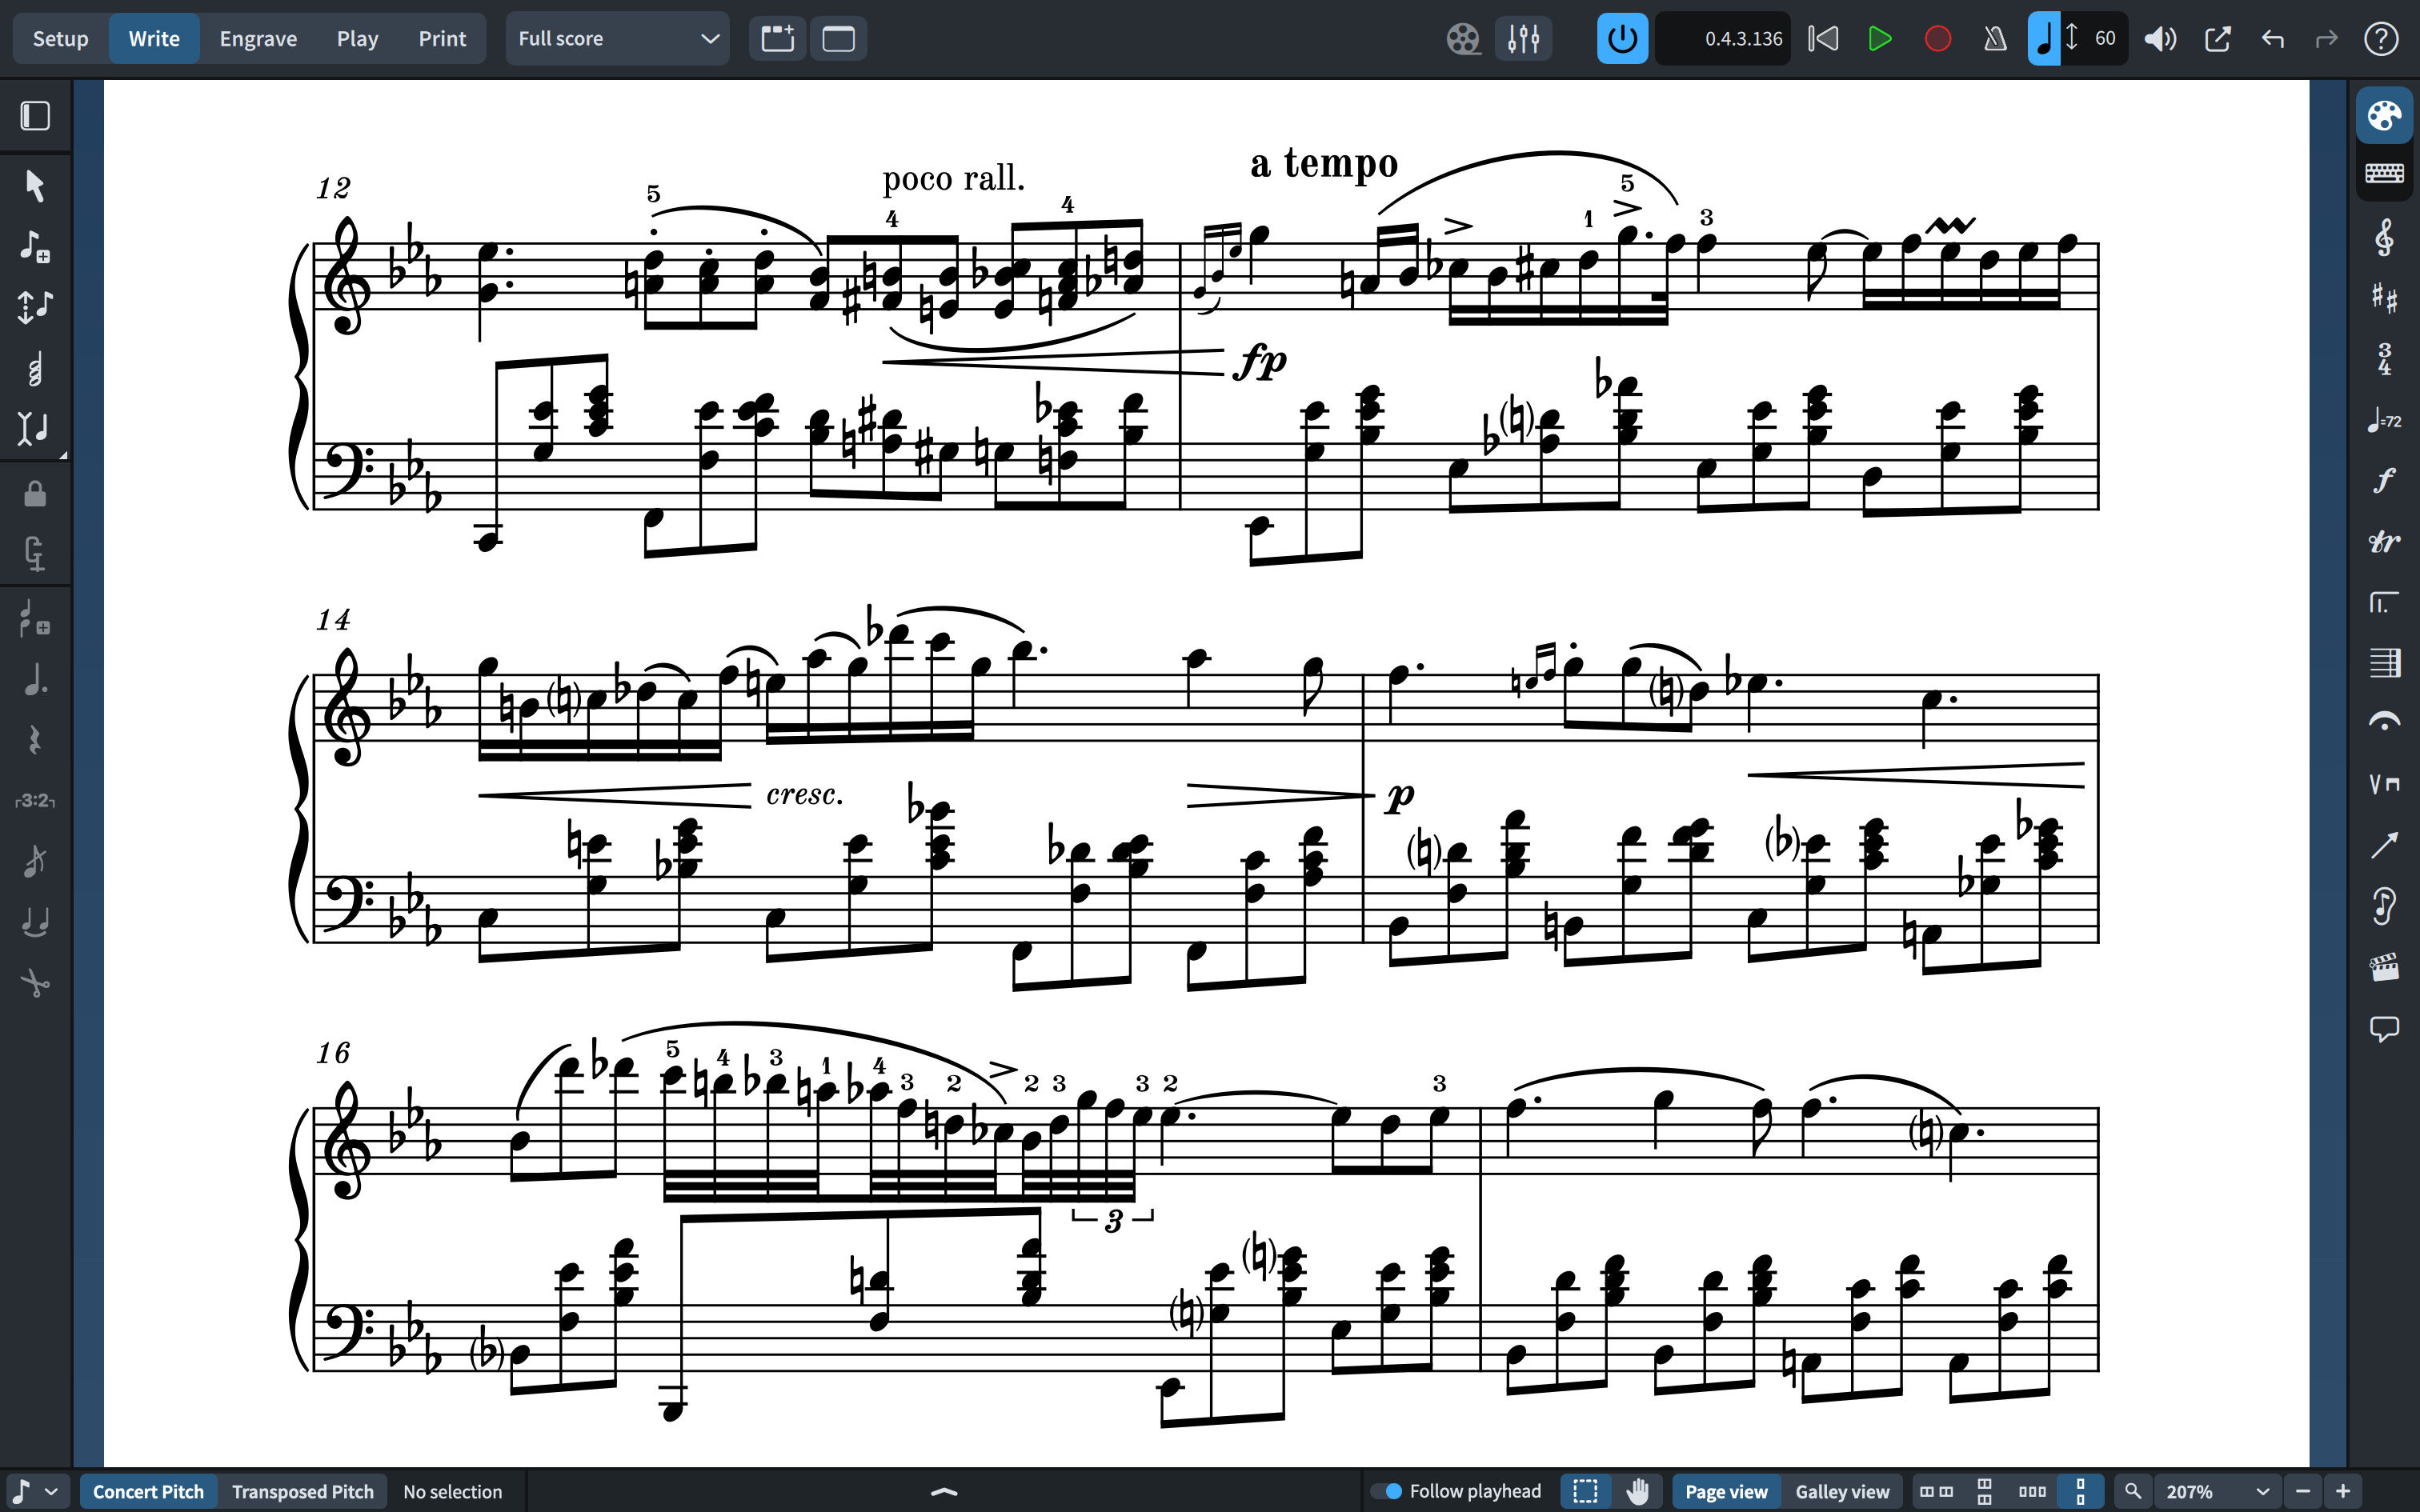2420x1512 pixels.
Task: Open clefs panel on right
Action: coord(2384,238)
